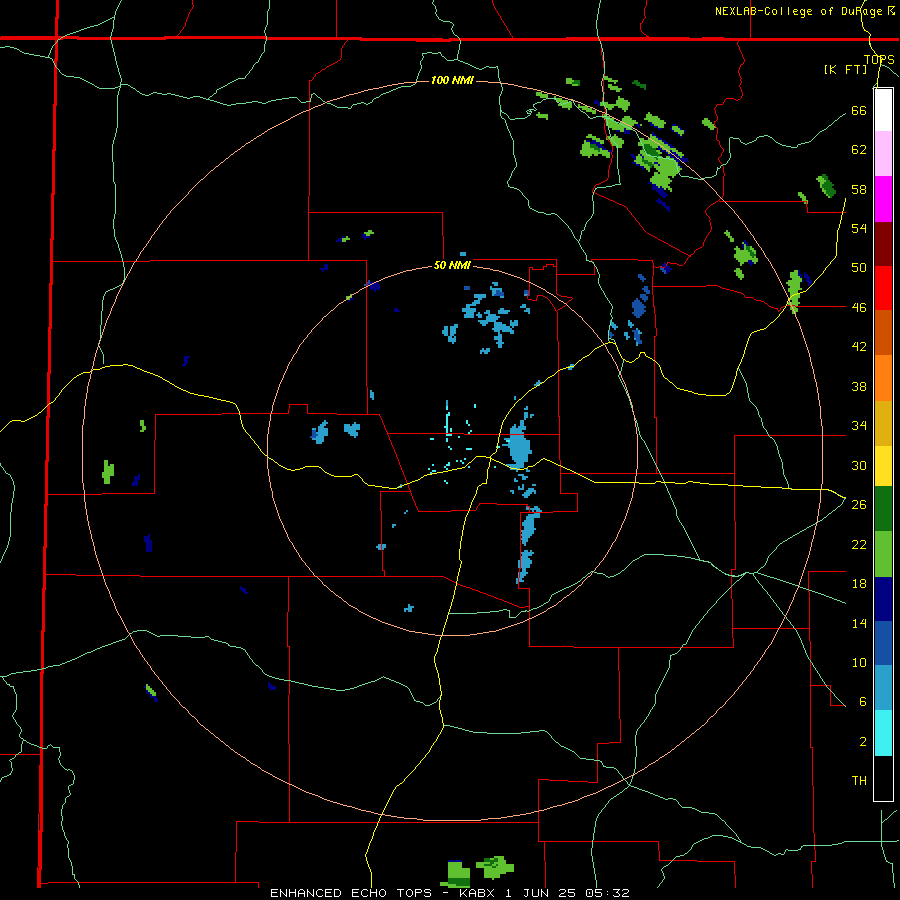Click the legend value 2
Image resolution: width=900 pixels, height=900 pixels.
[x=862, y=742]
